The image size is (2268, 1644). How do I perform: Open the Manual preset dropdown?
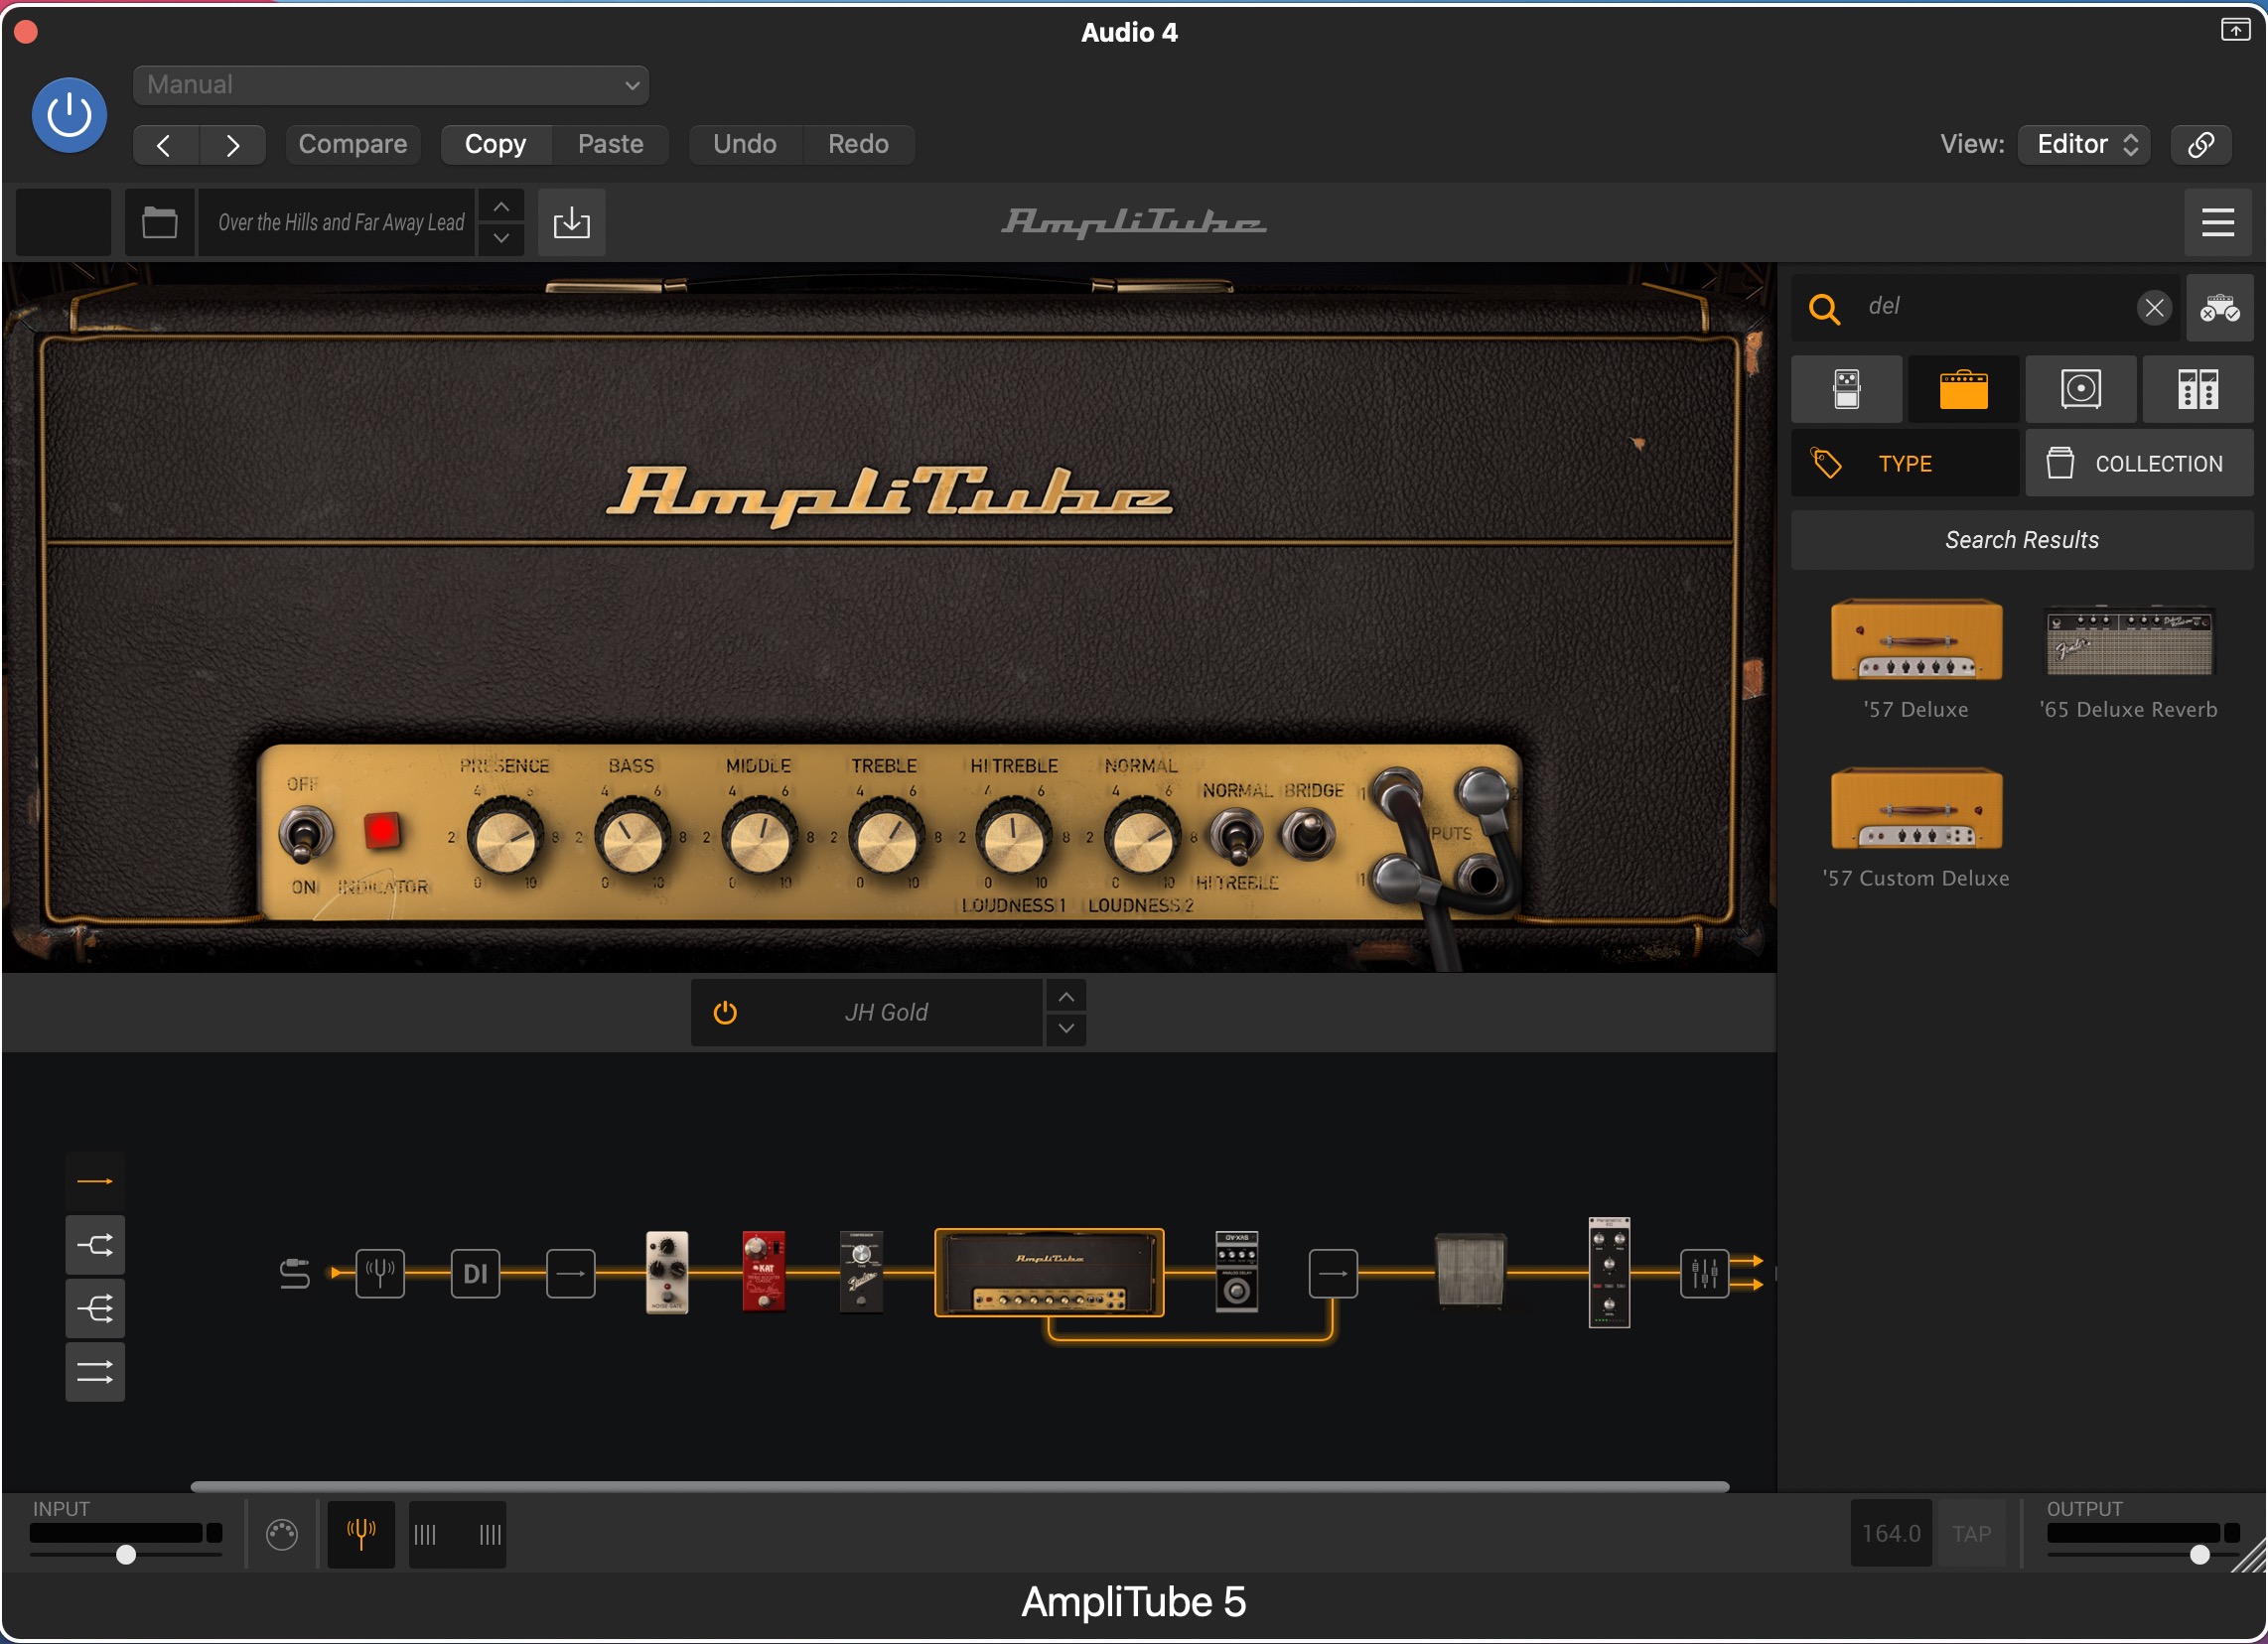coord(391,85)
